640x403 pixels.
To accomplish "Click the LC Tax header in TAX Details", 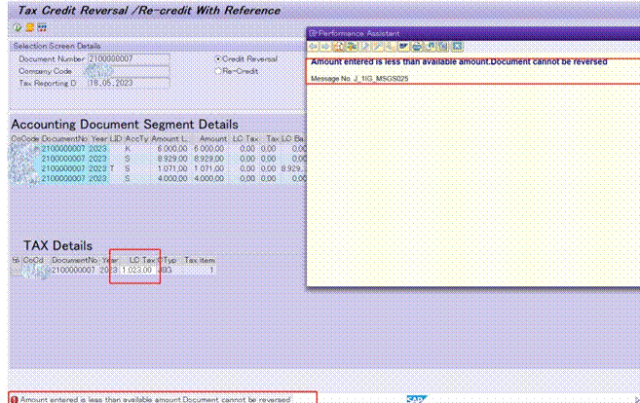I will click(x=142, y=260).
